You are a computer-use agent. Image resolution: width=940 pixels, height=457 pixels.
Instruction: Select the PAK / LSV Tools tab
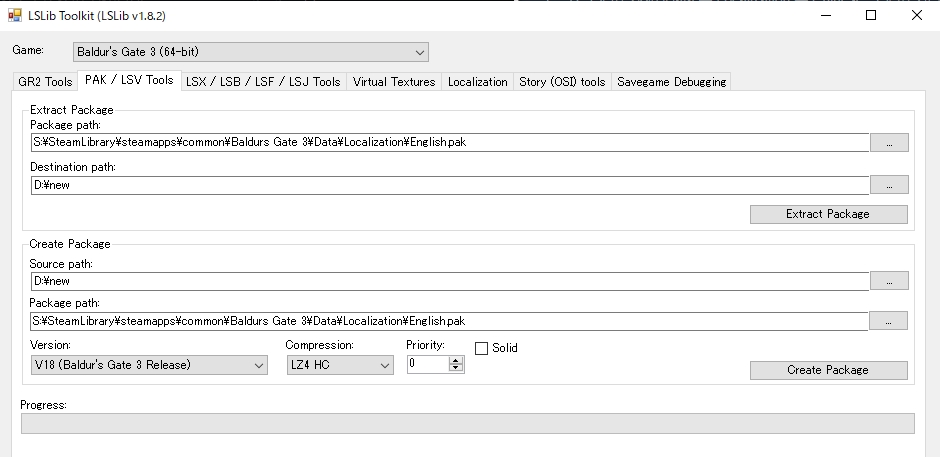(x=129, y=80)
